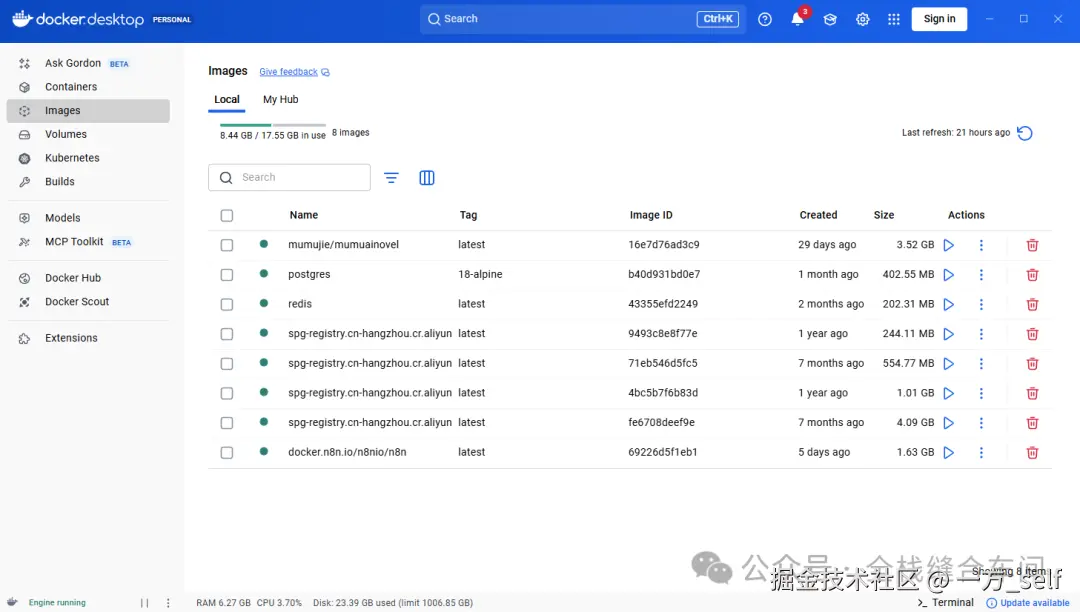Click the disk usage progress bar
The height and width of the screenshot is (612, 1080).
pos(273,125)
